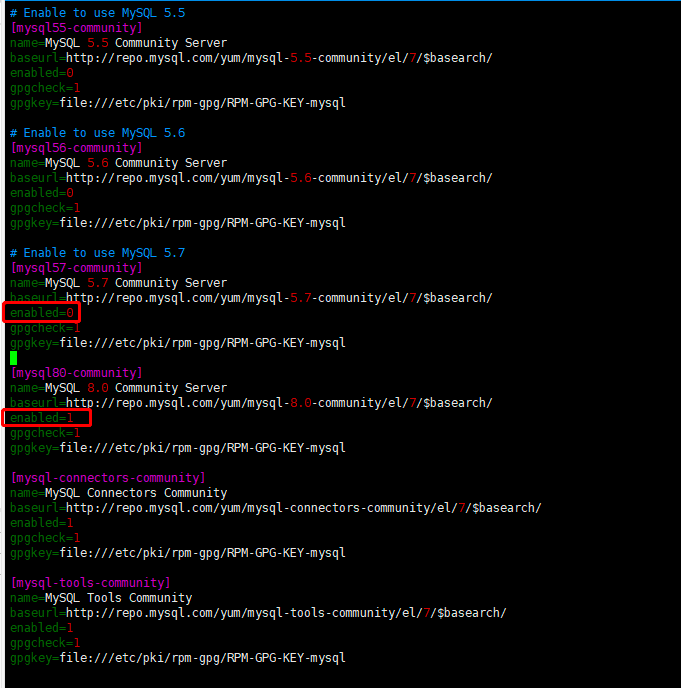The height and width of the screenshot is (688, 681).
Task: Click gpgcheck=1 under mysql80-community
Action: tap(45, 433)
